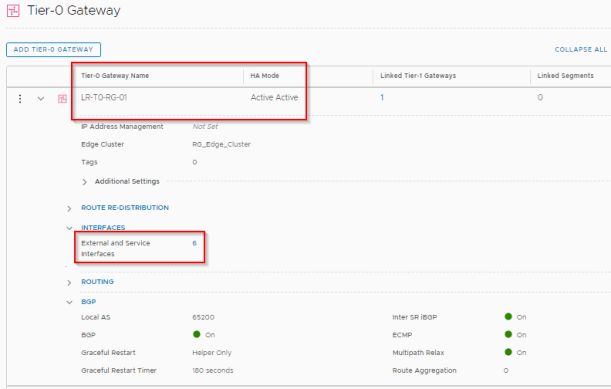Click the Collapse All link

pos(581,50)
